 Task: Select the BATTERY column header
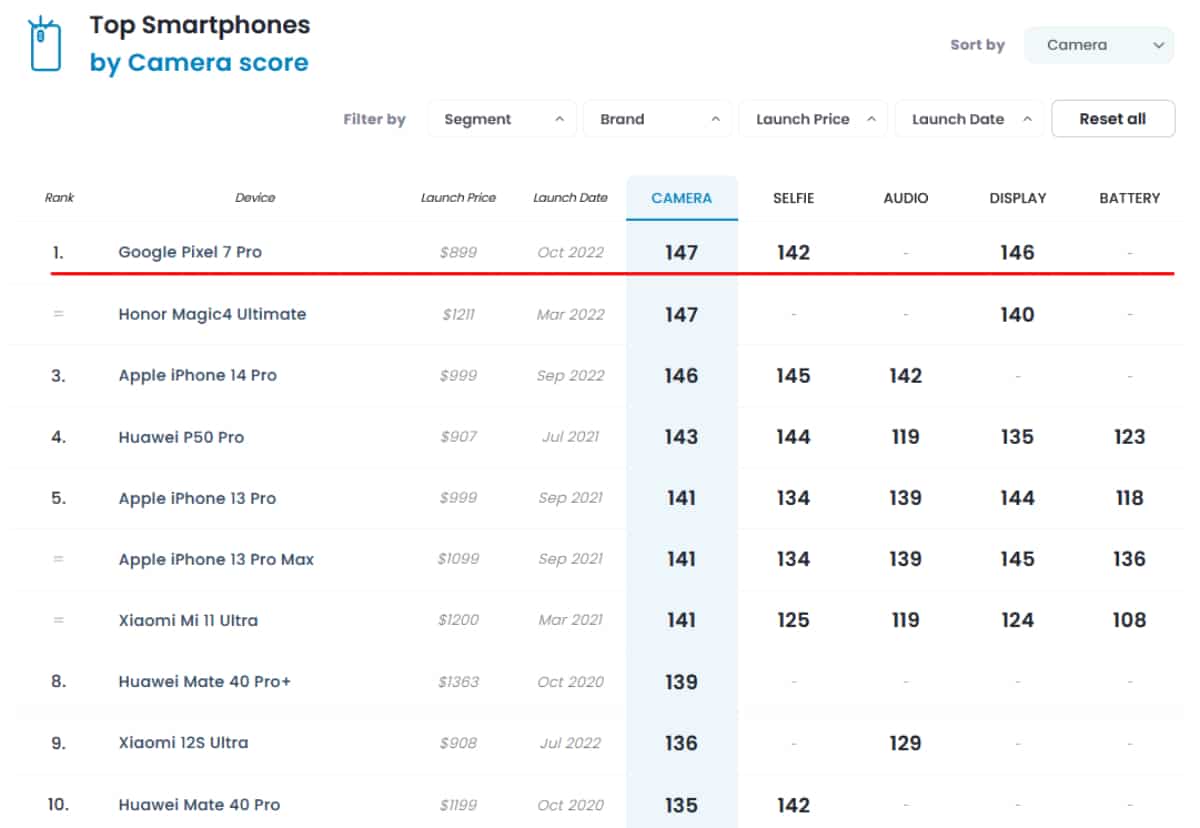(x=1129, y=198)
